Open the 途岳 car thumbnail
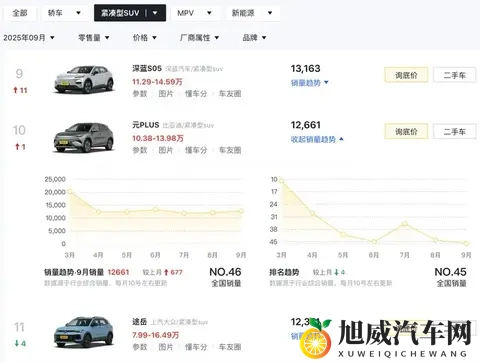The width and height of the screenshot is (480, 363). point(84,332)
